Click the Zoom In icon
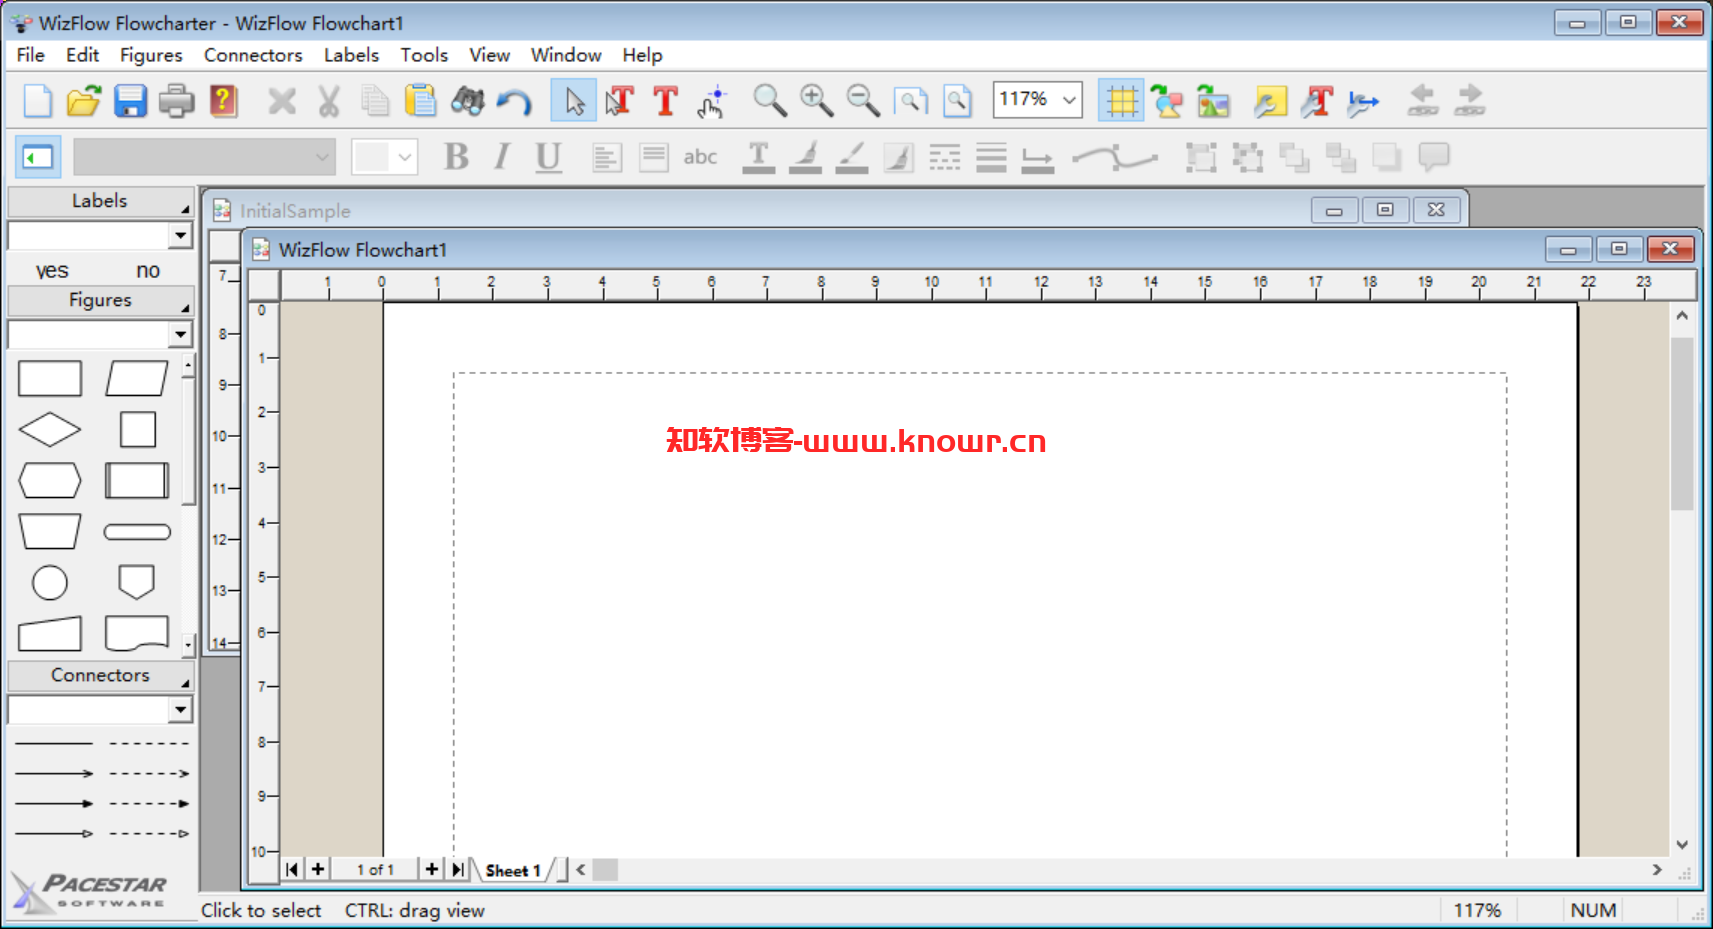 [816, 101]
